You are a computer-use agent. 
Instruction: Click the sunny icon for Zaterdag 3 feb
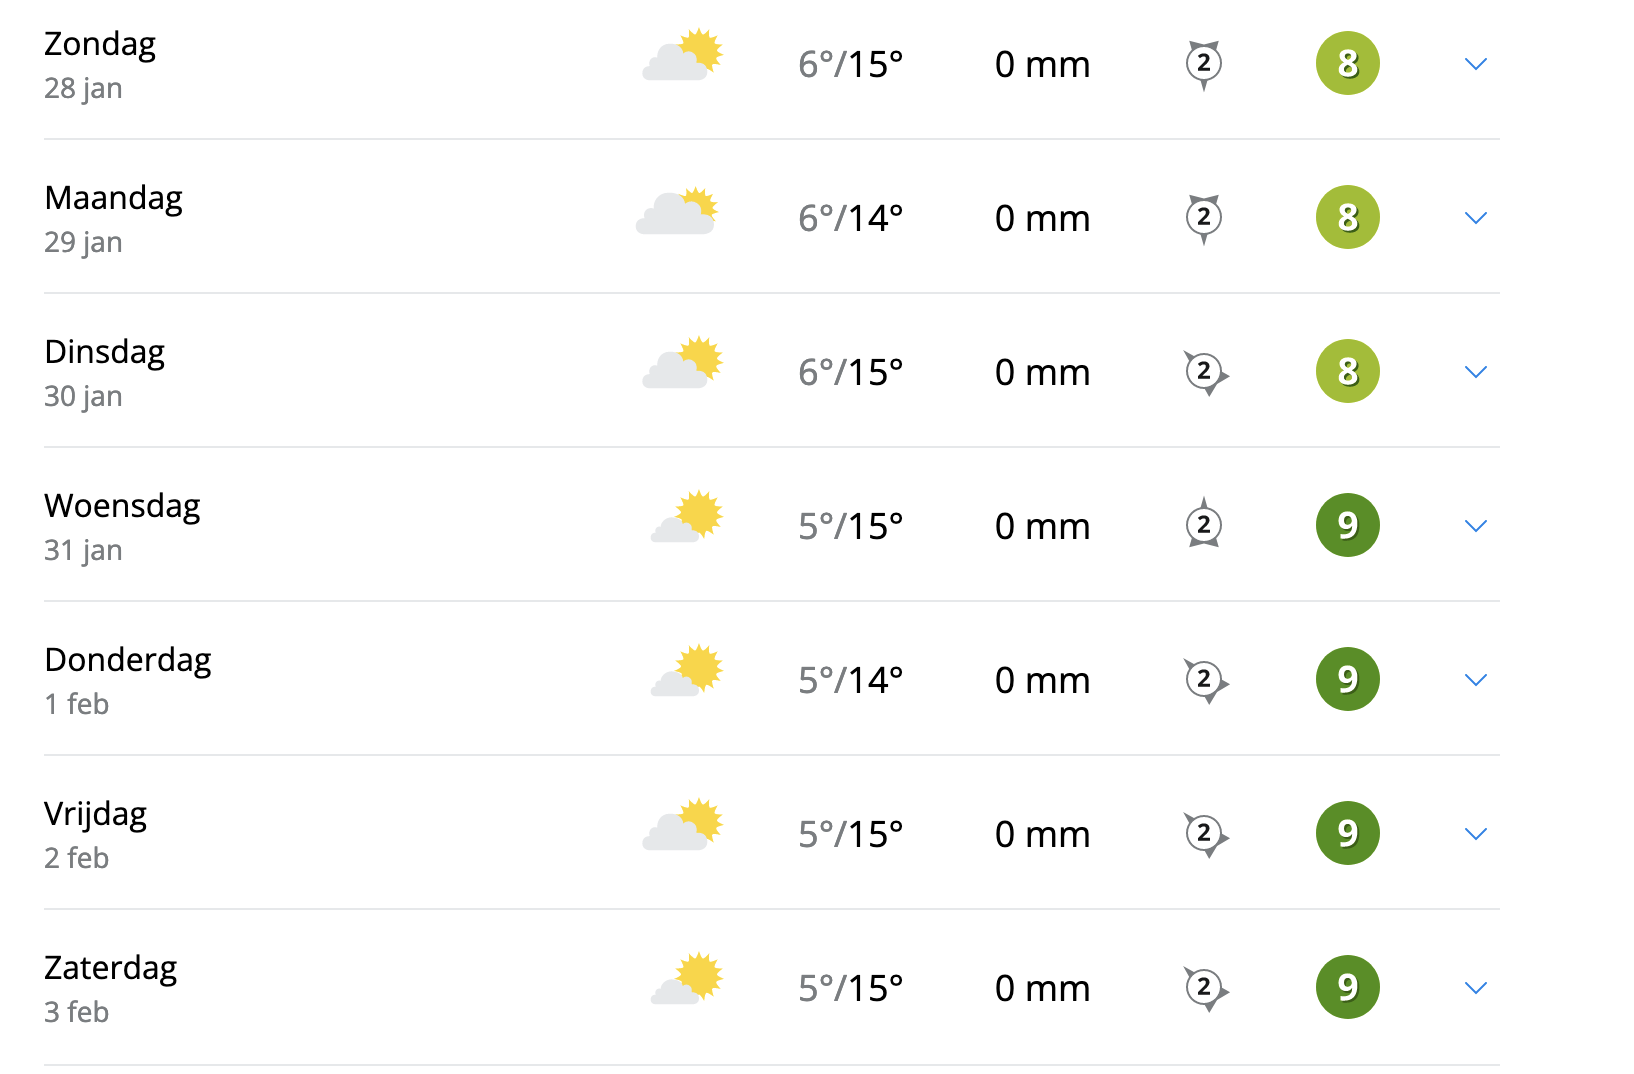[686, 978]
